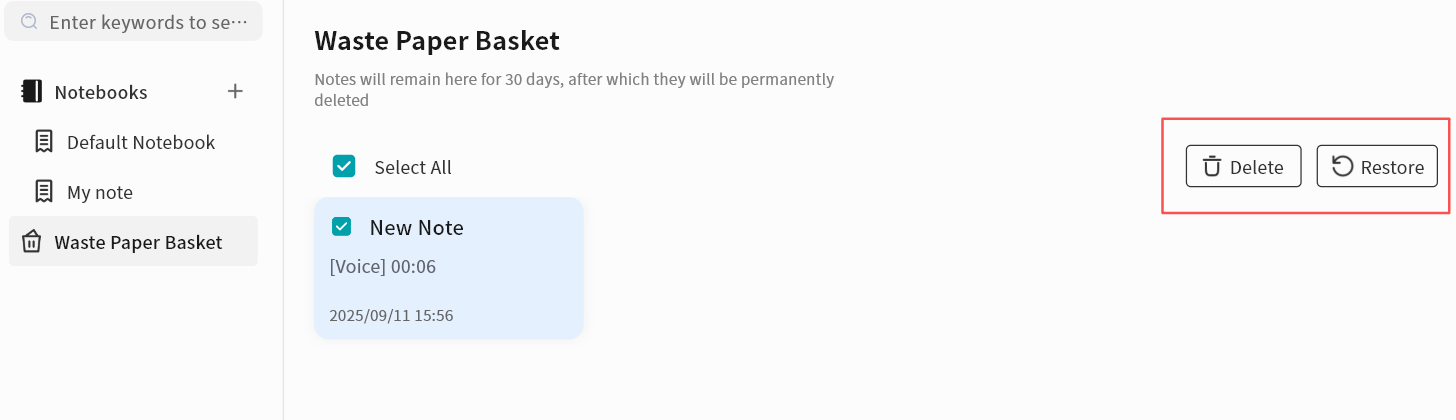Click the Select All label text
Viewport: 1456px width, 420px height.
click(413, 168)
